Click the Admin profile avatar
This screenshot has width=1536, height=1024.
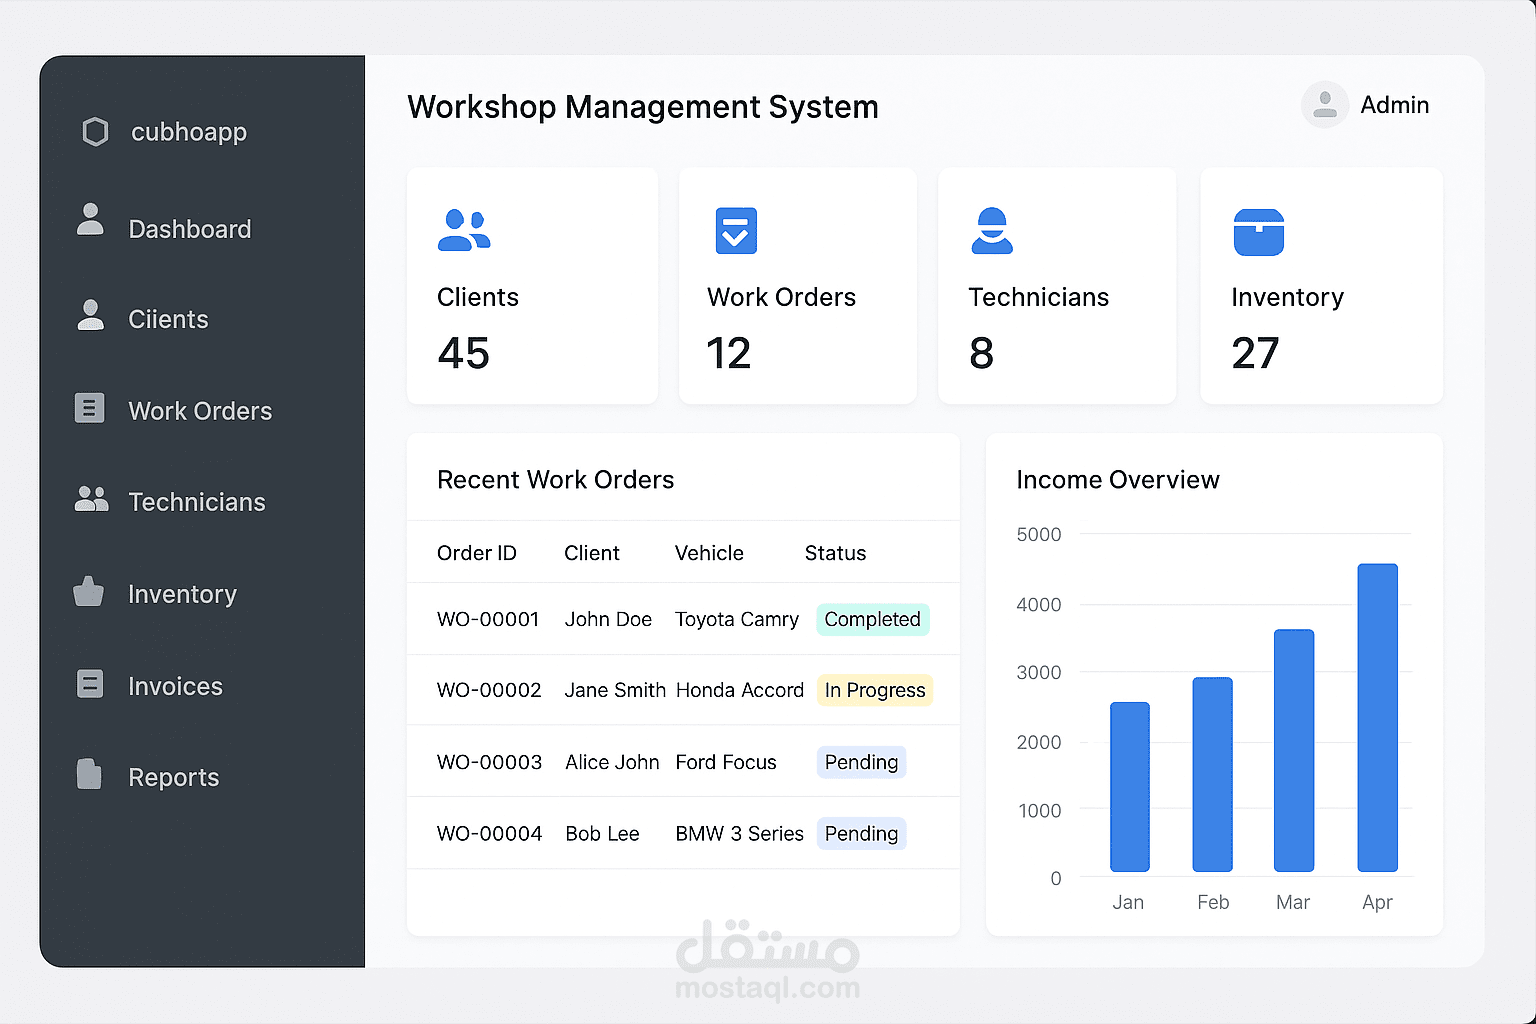click(x=1324, y=104)
